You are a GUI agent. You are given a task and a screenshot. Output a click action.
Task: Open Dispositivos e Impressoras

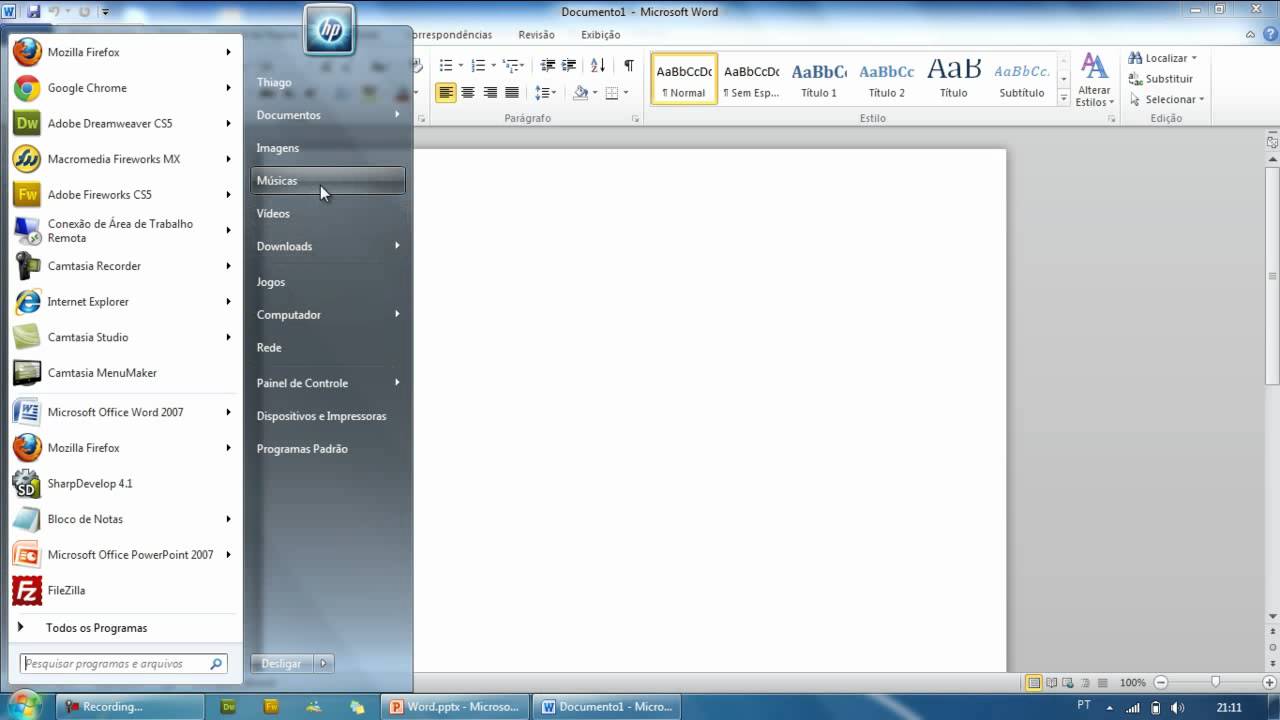(x=328, y=416)
